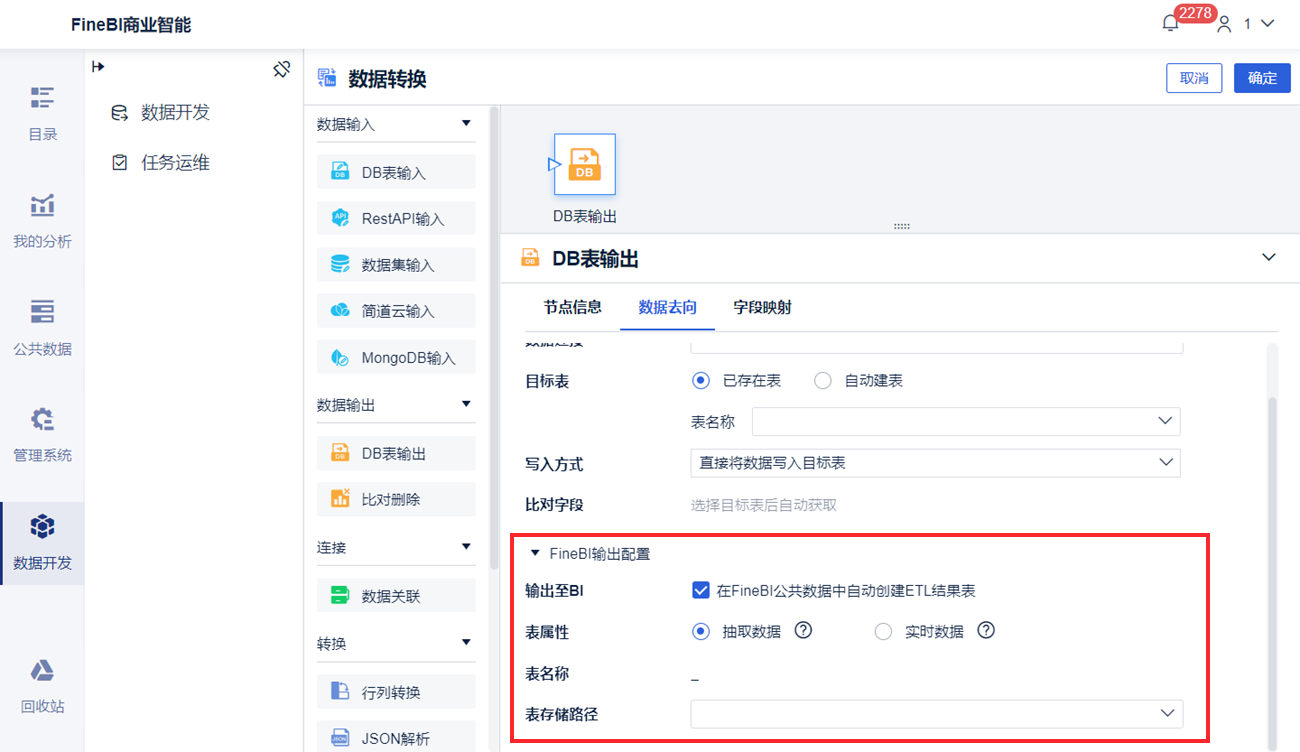Click the FineBI商业智能 title

tap(131, 25)
